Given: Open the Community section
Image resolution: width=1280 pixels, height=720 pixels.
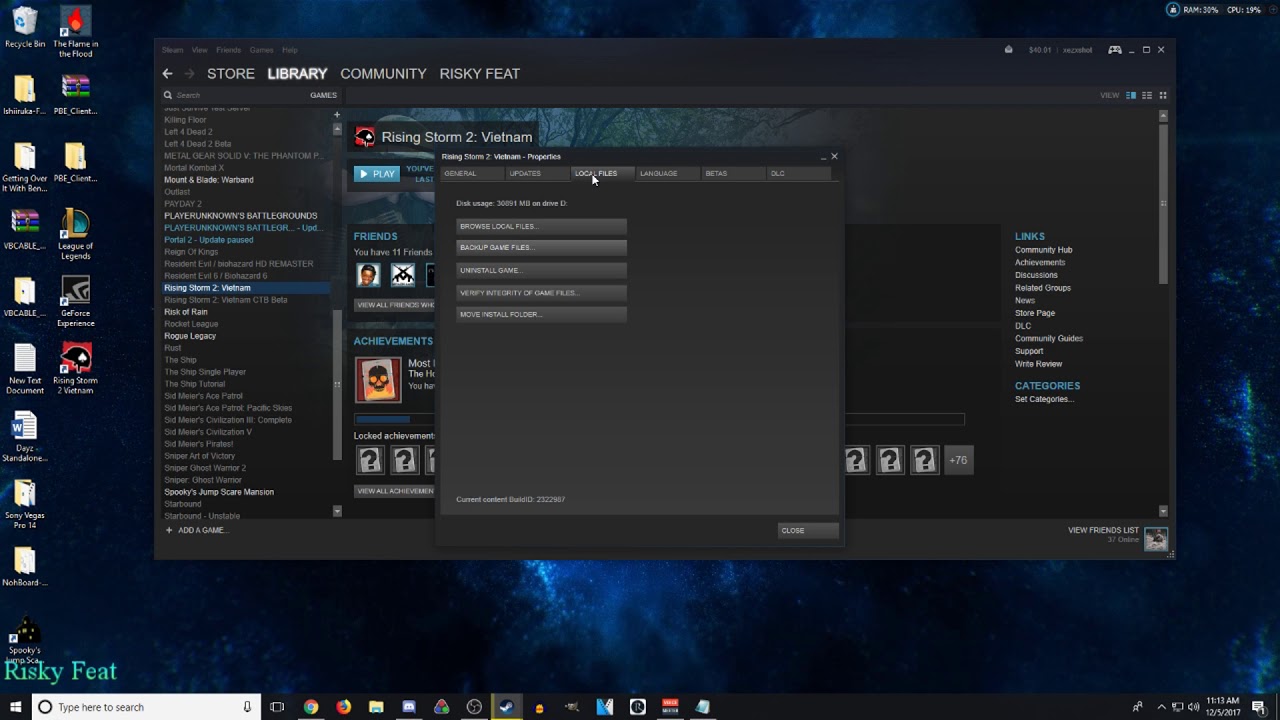Looking at the screenshot, I should pos(383,74).
